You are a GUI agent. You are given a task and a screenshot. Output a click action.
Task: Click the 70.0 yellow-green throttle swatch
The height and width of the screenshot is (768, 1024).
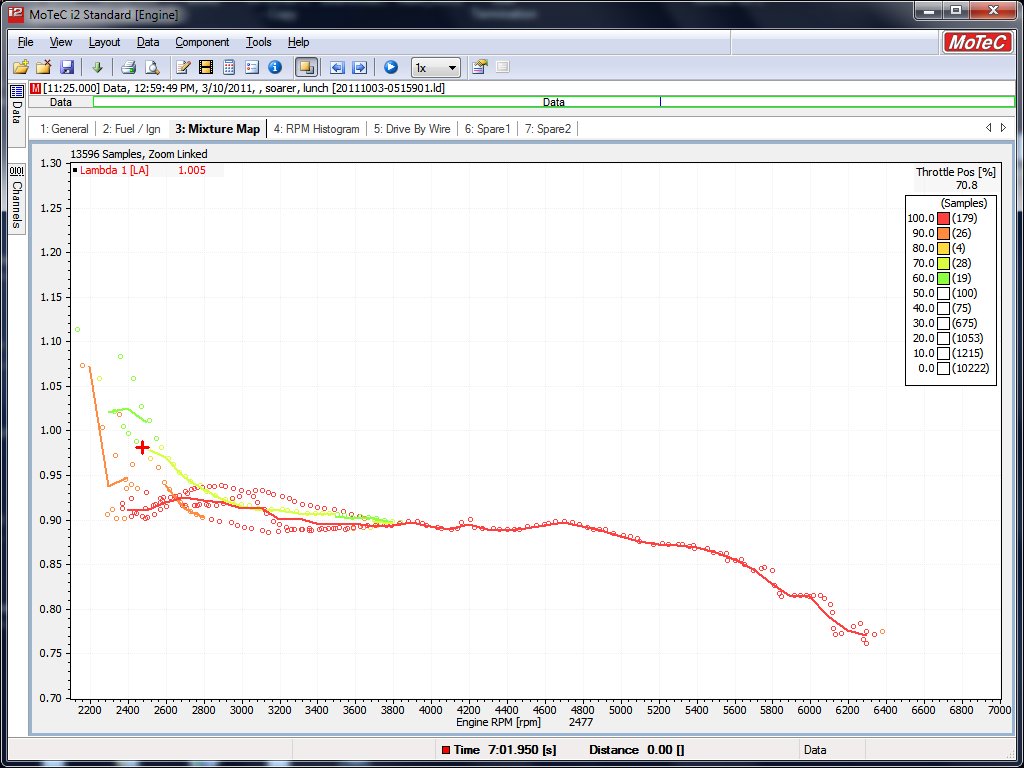944,263
